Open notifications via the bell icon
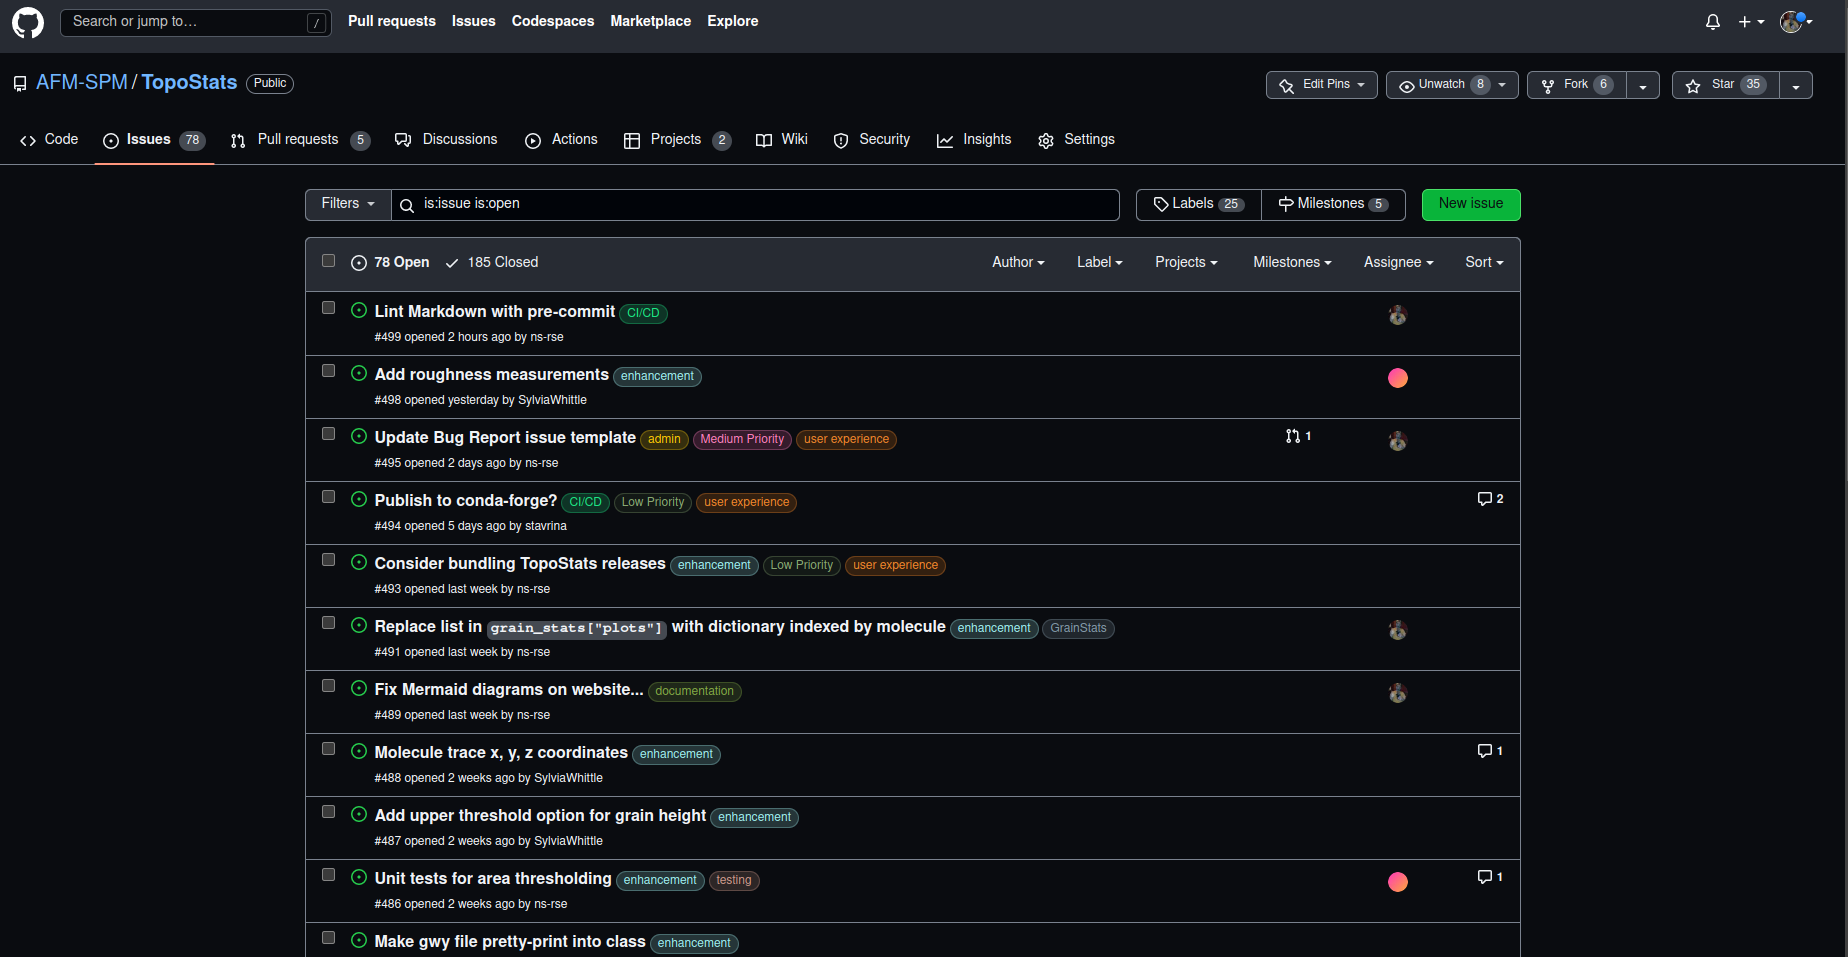 point(1712,21)
